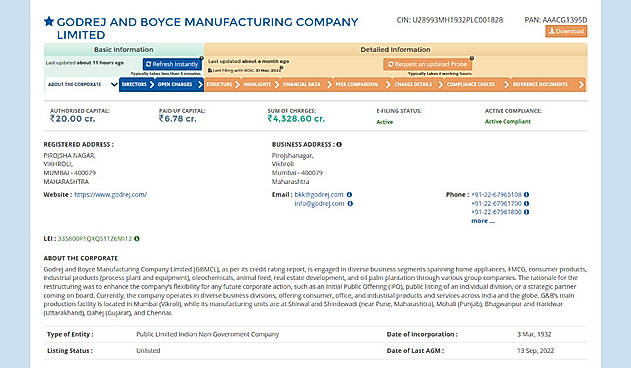Download the company report

pos(566,31)
